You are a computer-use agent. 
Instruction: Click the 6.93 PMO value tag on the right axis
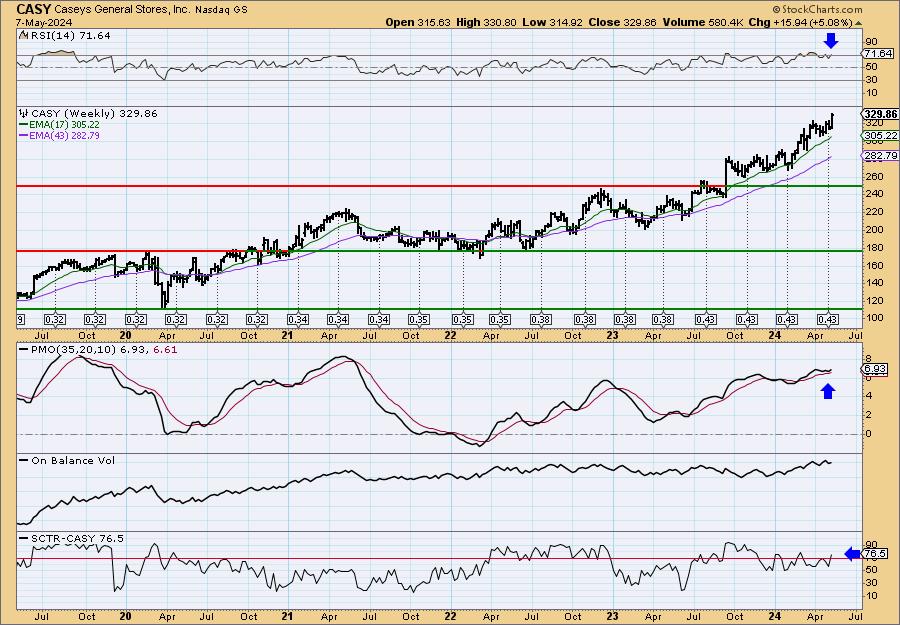click(875, 369)
